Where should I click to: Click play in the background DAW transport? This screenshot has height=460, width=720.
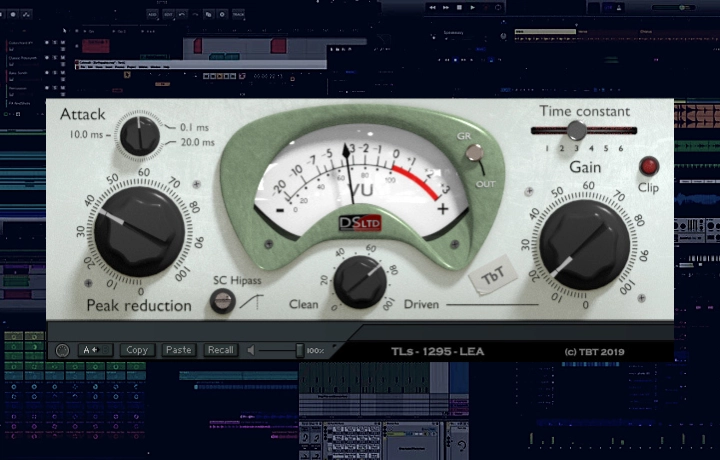click(472, 7)
